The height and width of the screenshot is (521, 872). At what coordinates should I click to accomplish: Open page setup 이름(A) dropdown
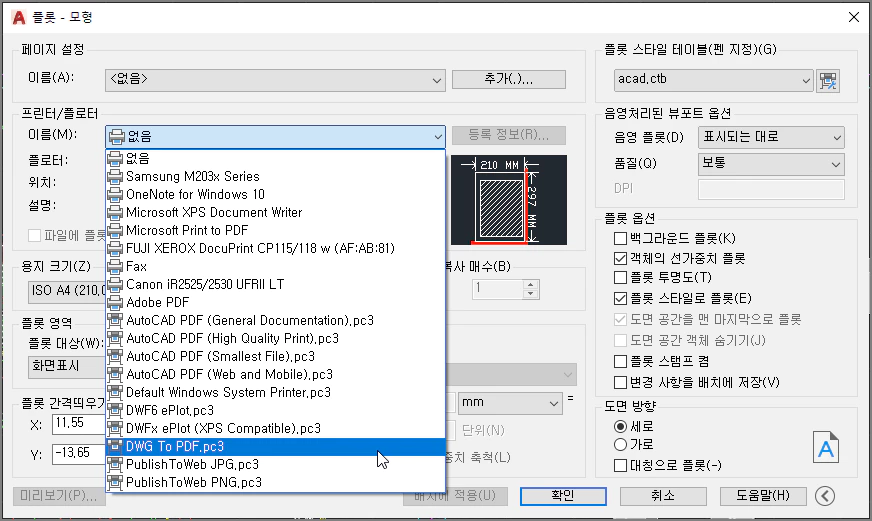pyautogui.click(x=275, y=80)
